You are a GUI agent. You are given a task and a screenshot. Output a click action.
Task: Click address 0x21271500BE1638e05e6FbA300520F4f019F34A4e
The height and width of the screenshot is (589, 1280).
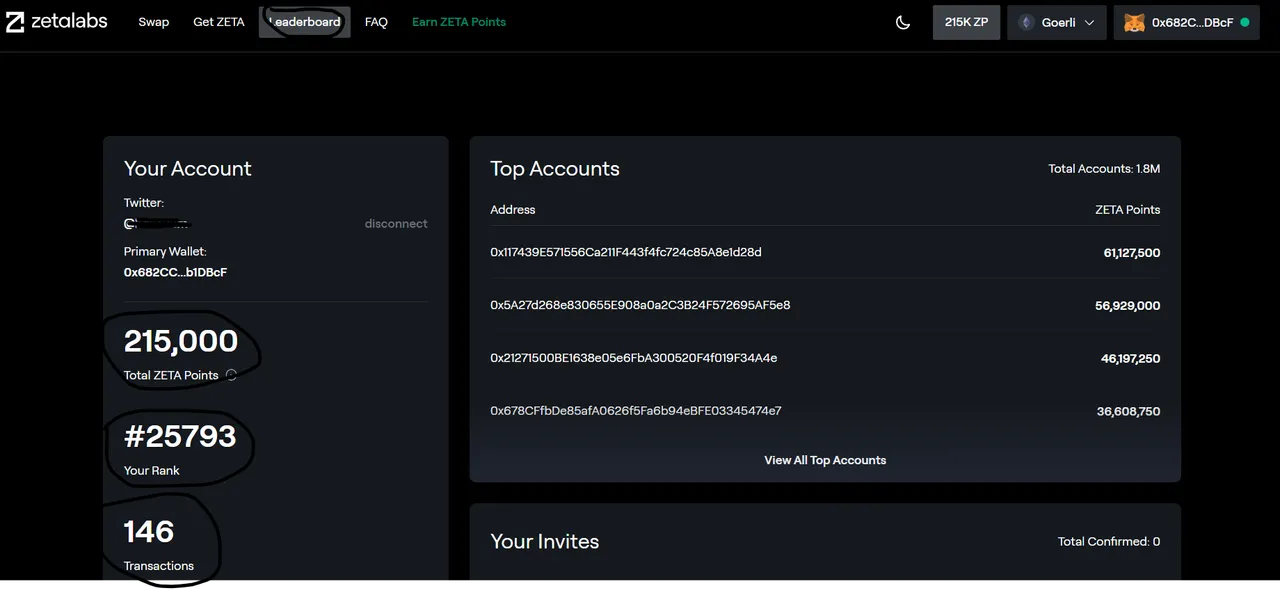tap(634, 358)
